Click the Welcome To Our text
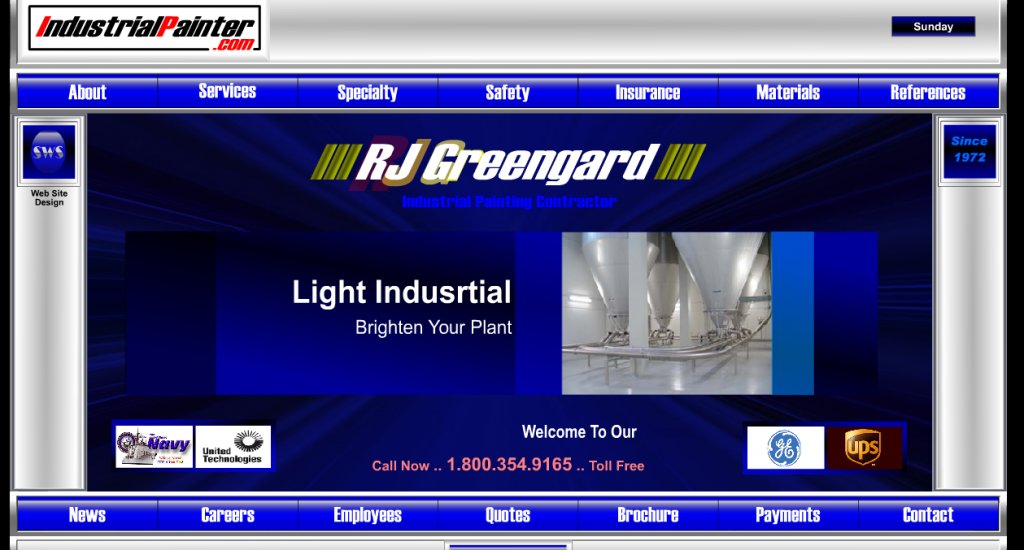 [579, 432]
